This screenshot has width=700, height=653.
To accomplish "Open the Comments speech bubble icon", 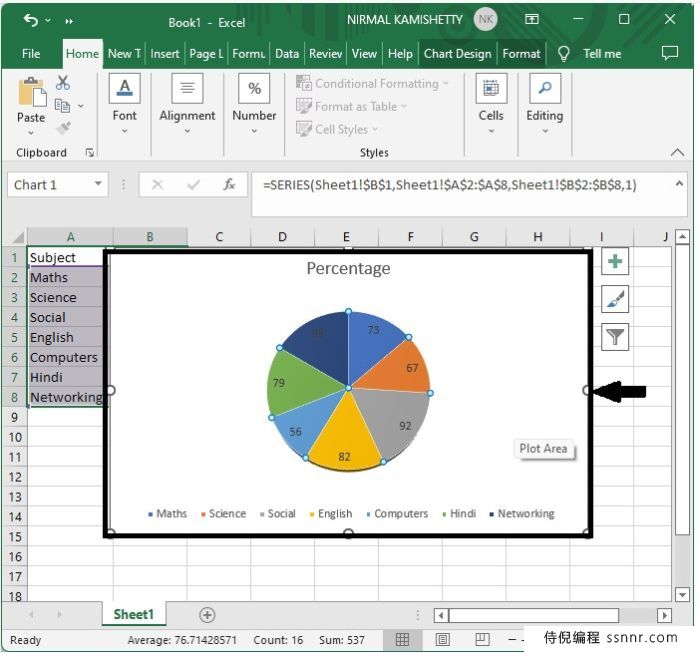I will click(669, 53).
